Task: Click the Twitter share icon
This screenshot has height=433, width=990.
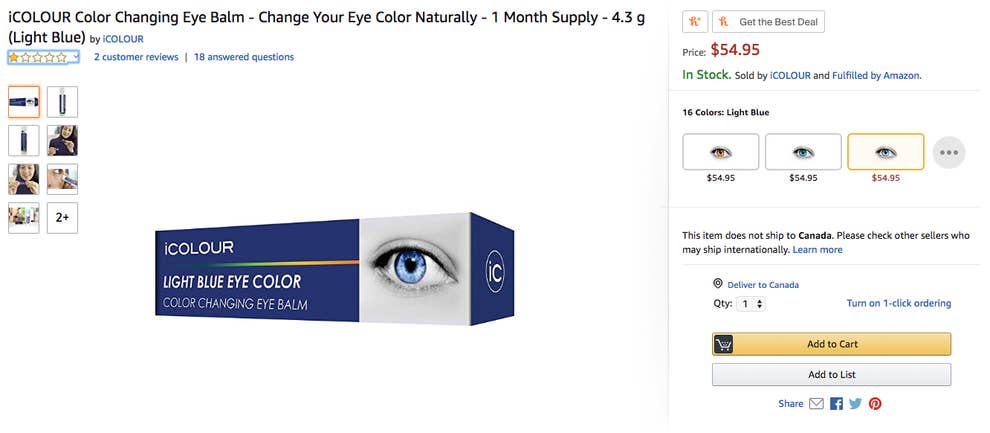Action: click(x=855, y=404)
